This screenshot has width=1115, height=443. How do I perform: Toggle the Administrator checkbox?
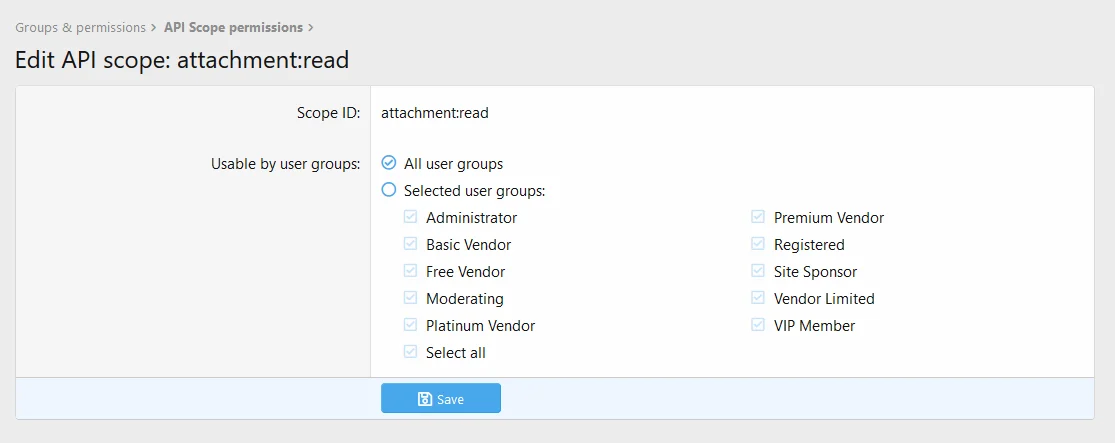(410, 218)
